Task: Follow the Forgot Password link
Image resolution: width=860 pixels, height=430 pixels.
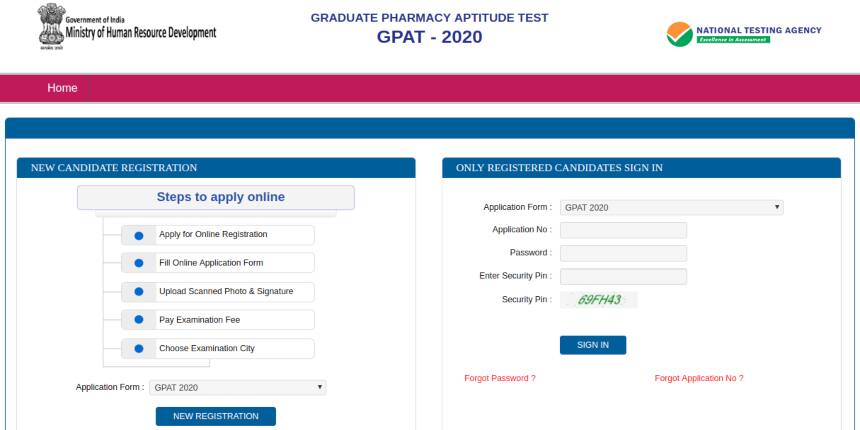Action: (500, 378)
